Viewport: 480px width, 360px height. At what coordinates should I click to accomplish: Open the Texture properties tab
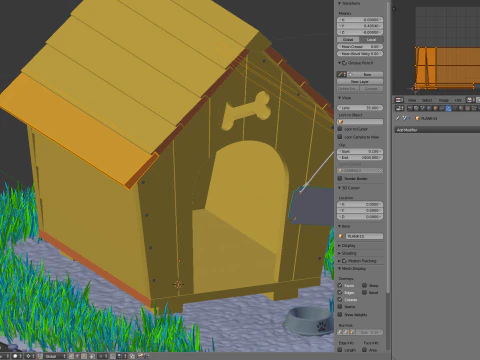point(467,108)
